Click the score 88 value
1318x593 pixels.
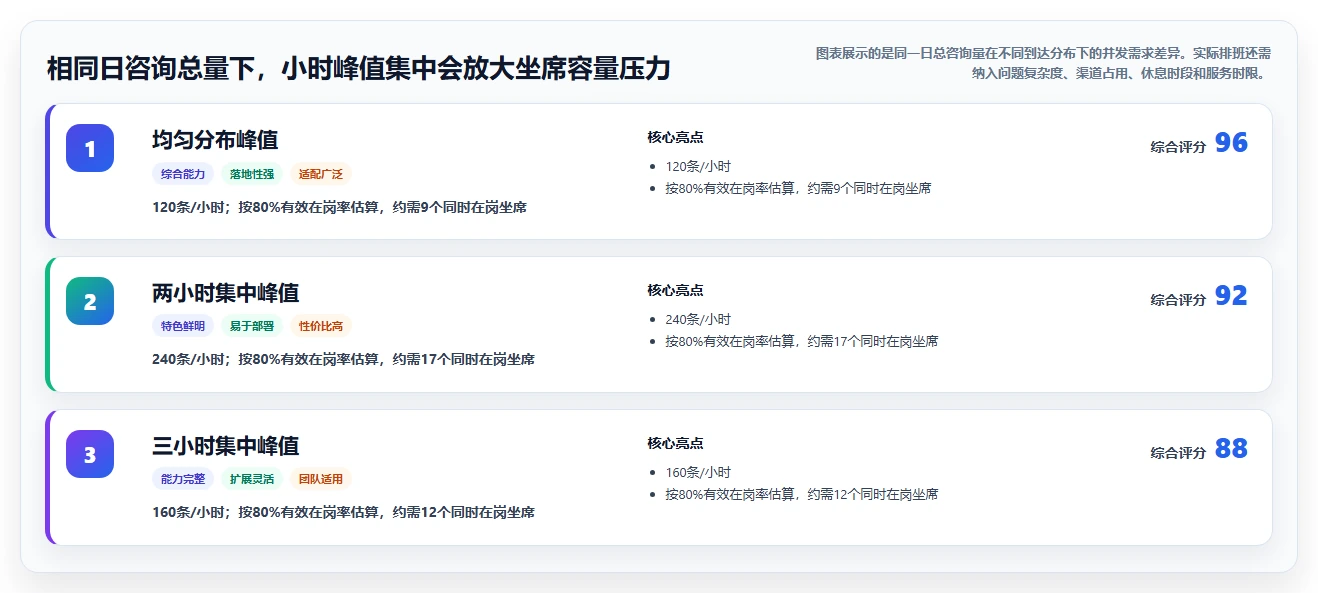tap(1231, 449)
